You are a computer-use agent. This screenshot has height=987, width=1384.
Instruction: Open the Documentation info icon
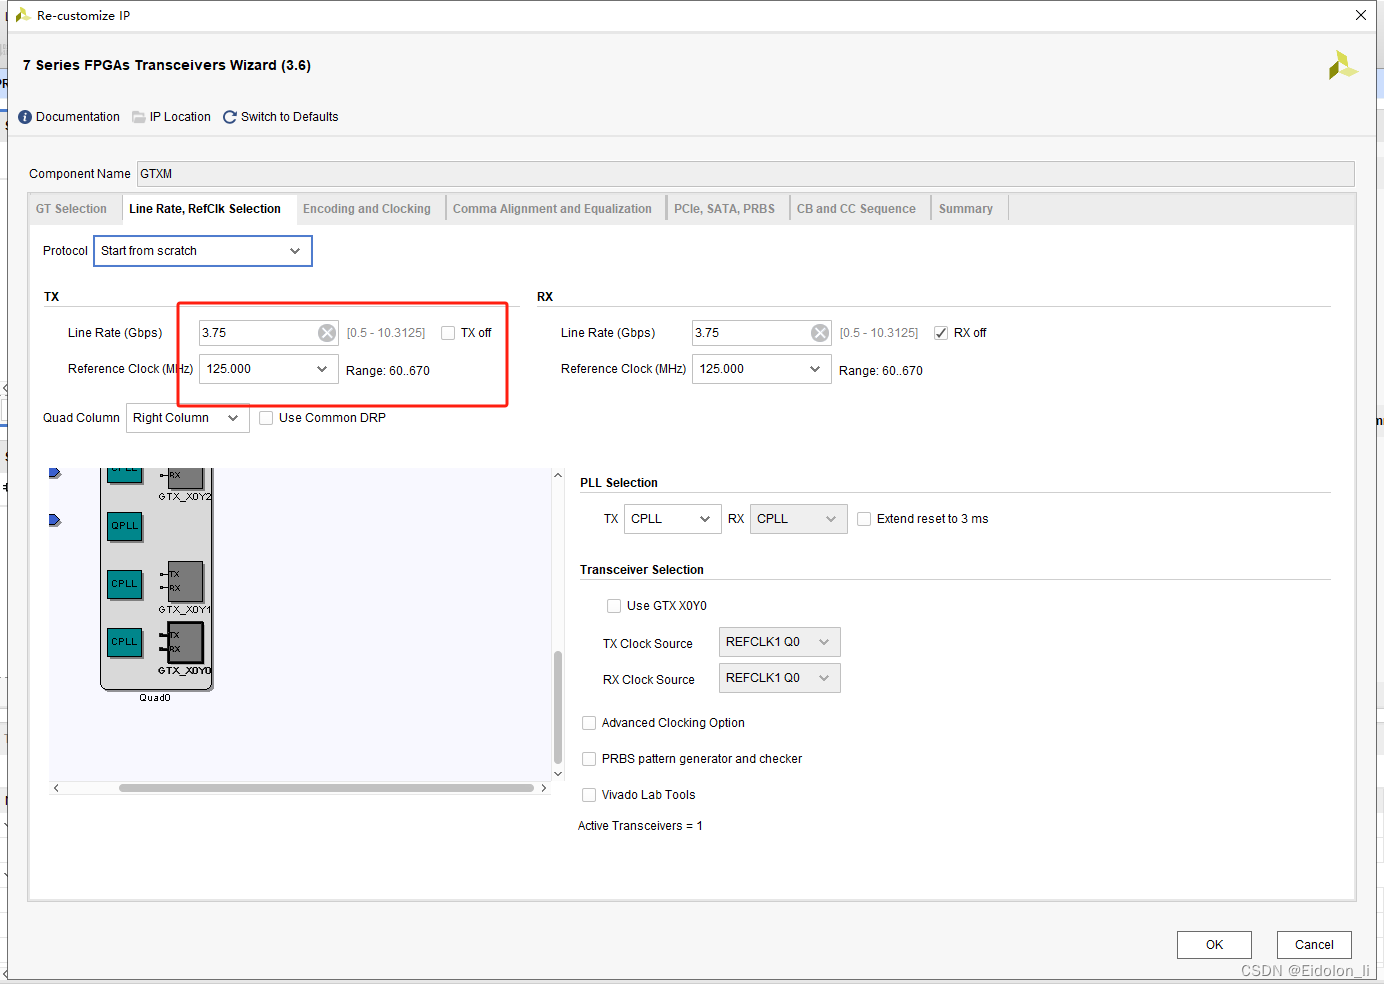pos(25,117)
